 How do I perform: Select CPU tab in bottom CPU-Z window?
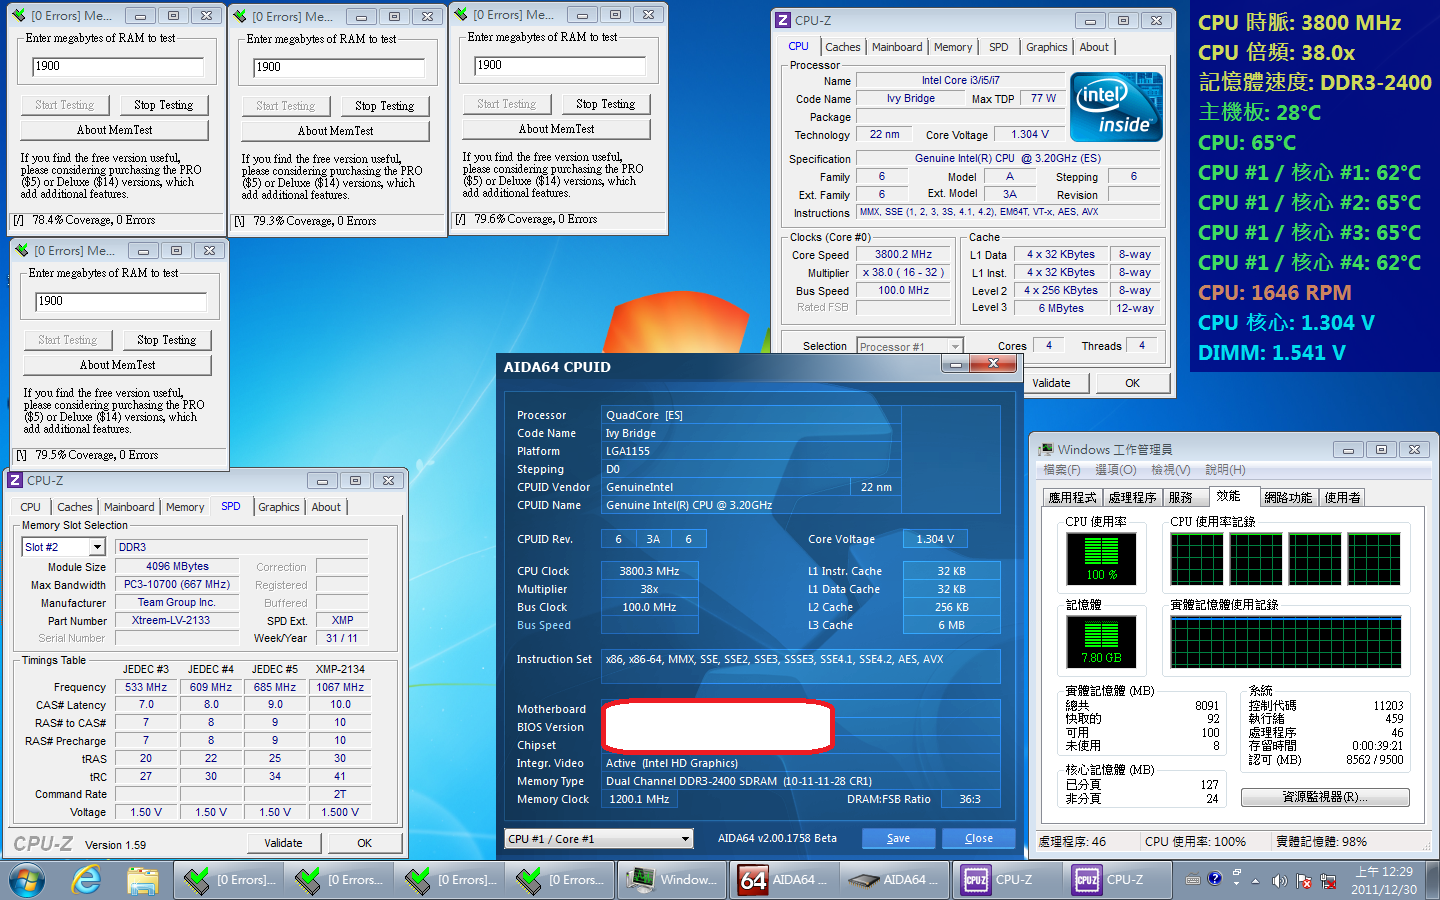pos(30,507)
